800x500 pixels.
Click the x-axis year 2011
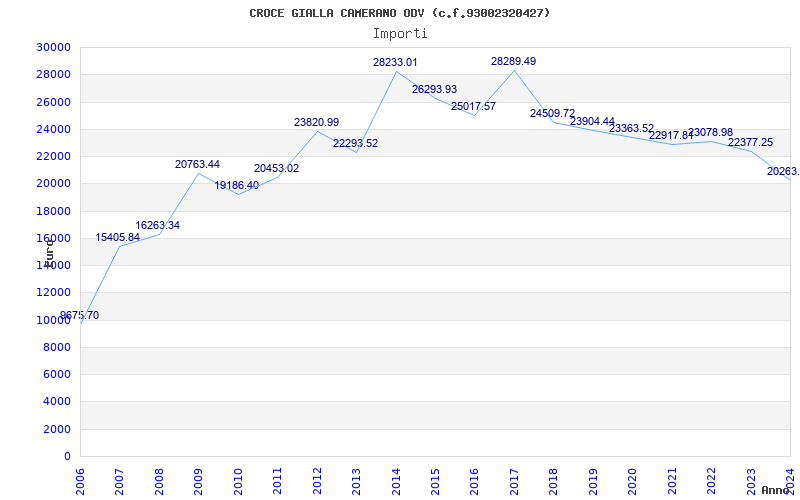click(278, 481)
